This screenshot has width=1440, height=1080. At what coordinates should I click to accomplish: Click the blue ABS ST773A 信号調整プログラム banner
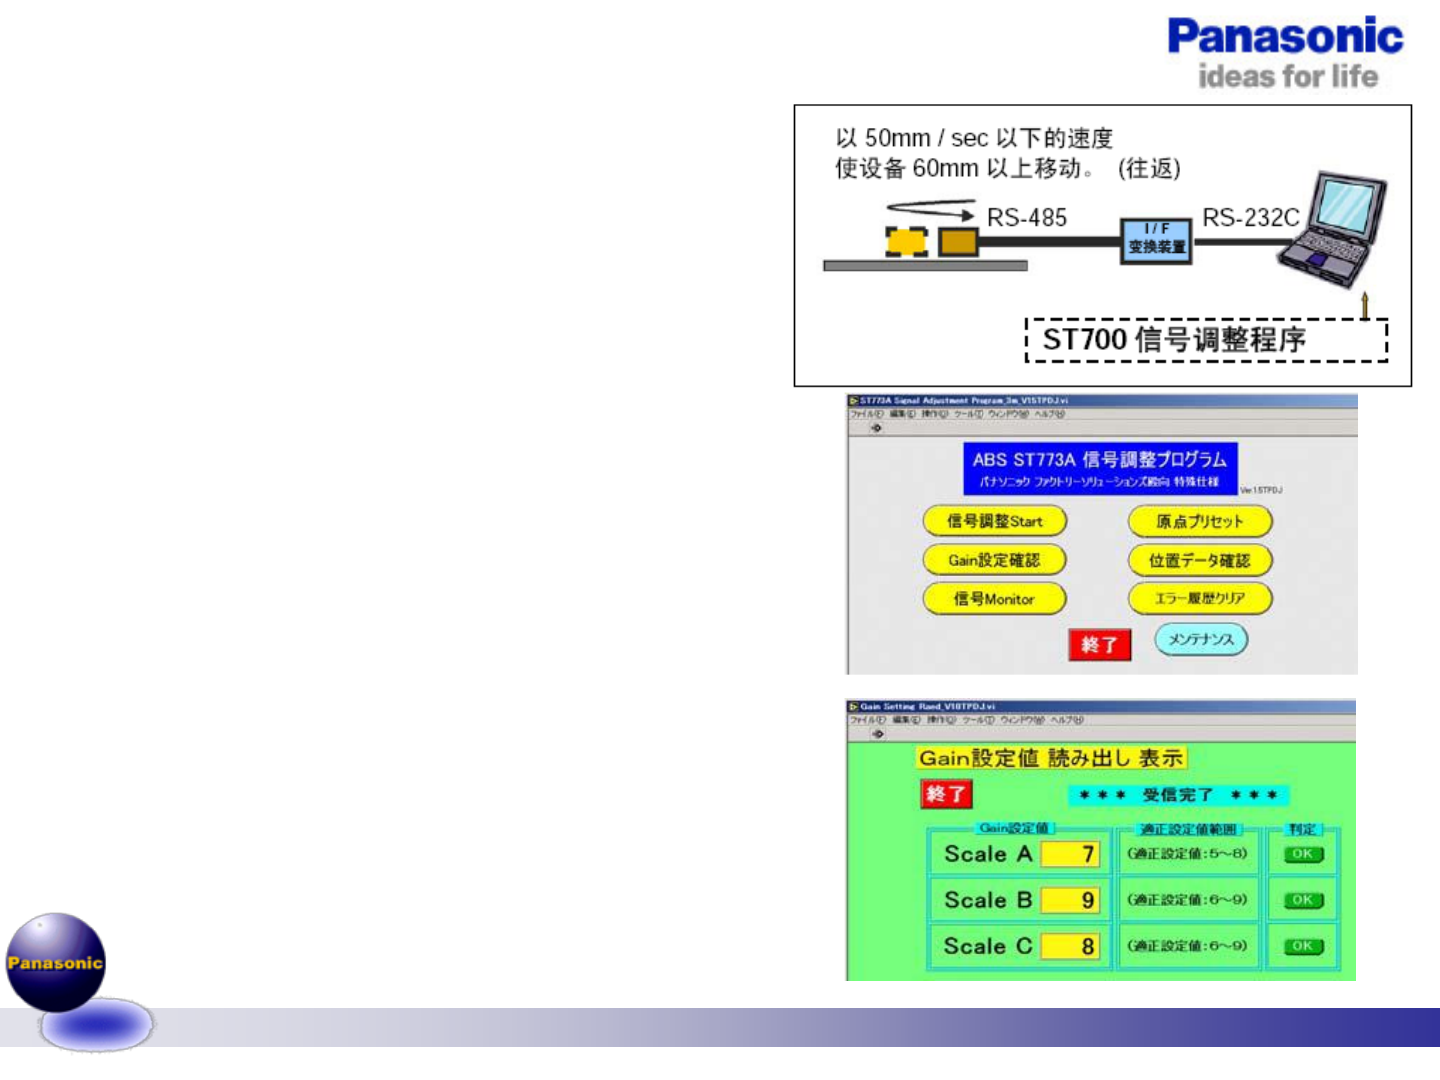1100,468
